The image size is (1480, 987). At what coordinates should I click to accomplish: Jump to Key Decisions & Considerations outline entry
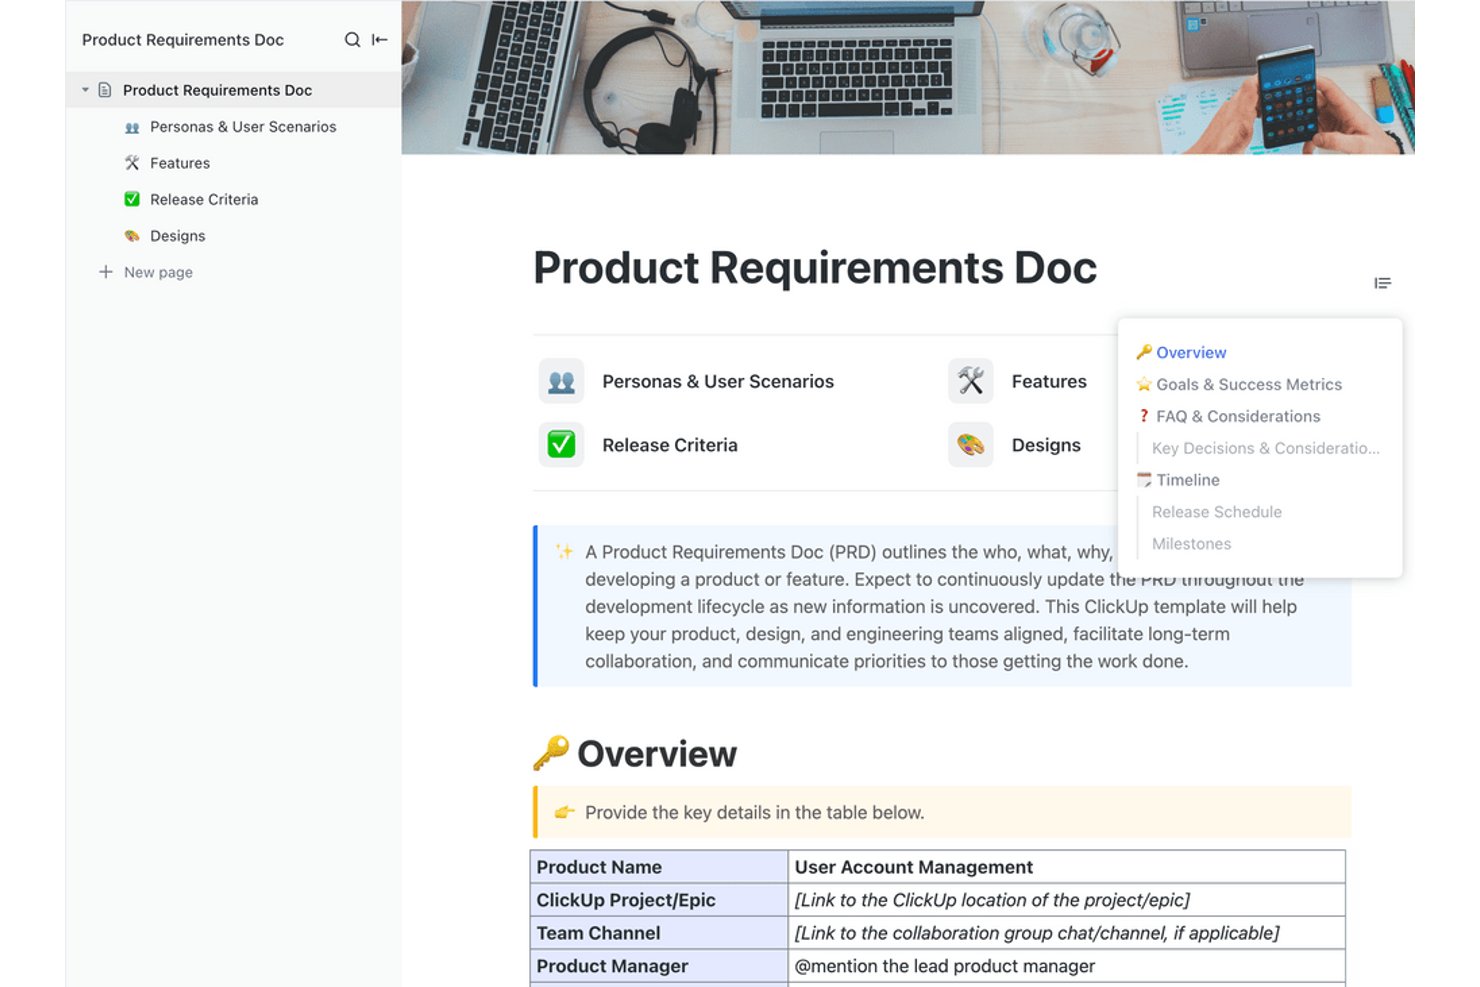point(1265,448)
